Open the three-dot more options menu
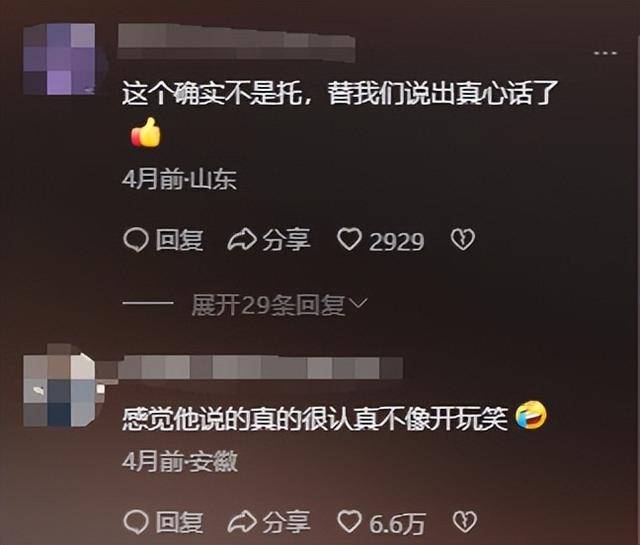The width and height of the screenshot is (640, 545). (x=606, y=53)
